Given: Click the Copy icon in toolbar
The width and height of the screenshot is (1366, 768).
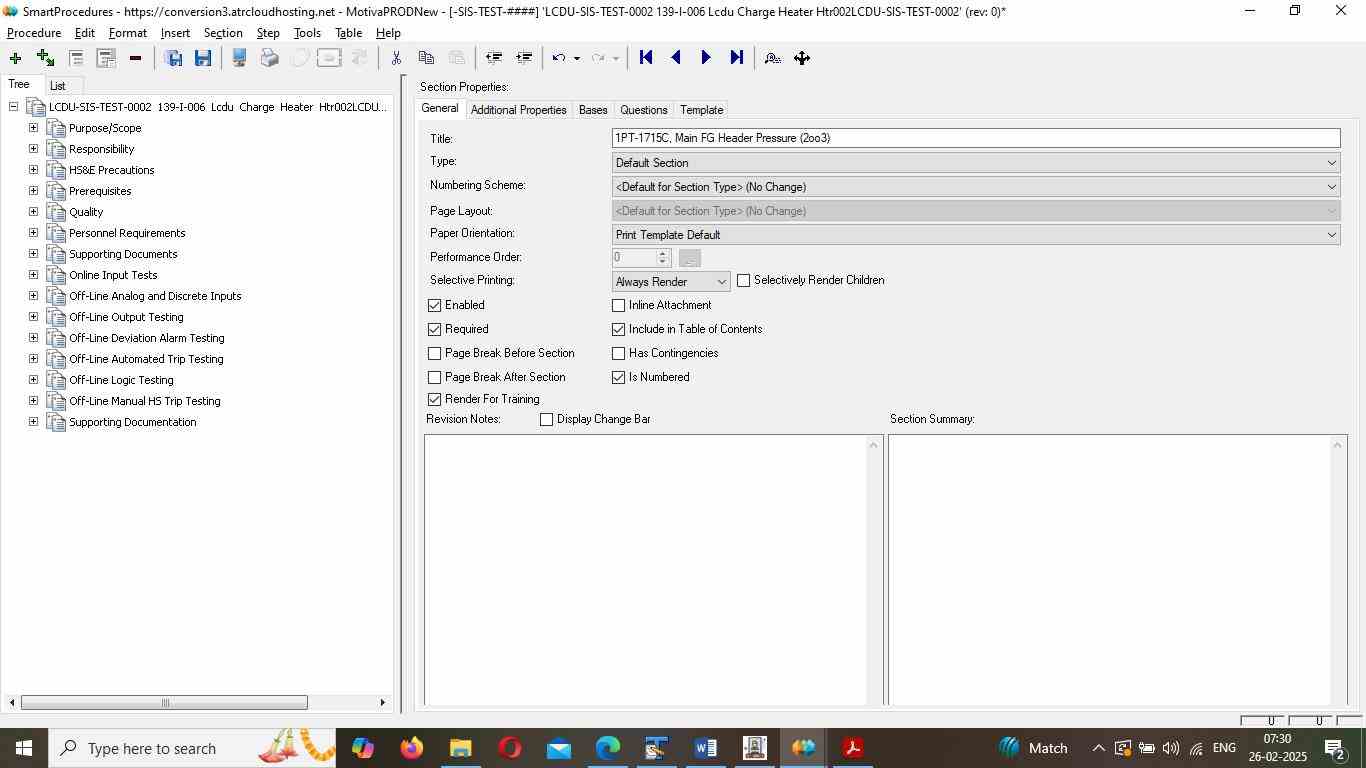Looking at the screenshot, I should click(x=426, y=58).
